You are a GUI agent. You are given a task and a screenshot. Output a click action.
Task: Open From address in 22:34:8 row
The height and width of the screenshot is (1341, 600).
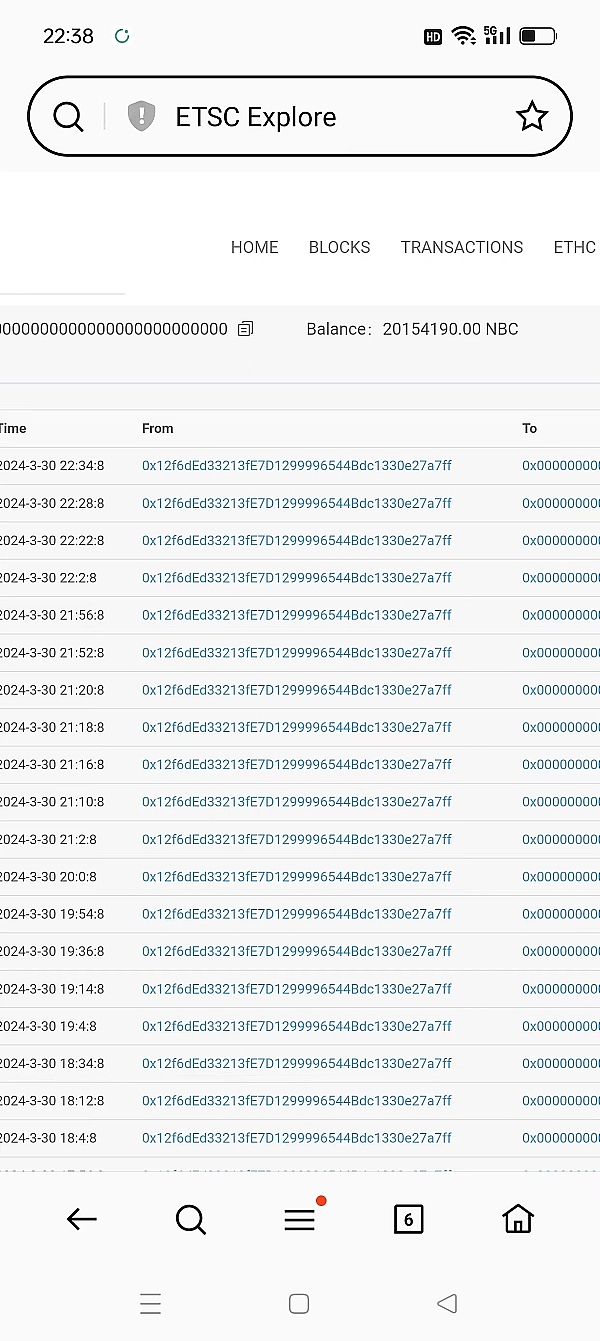coord(296,466)
